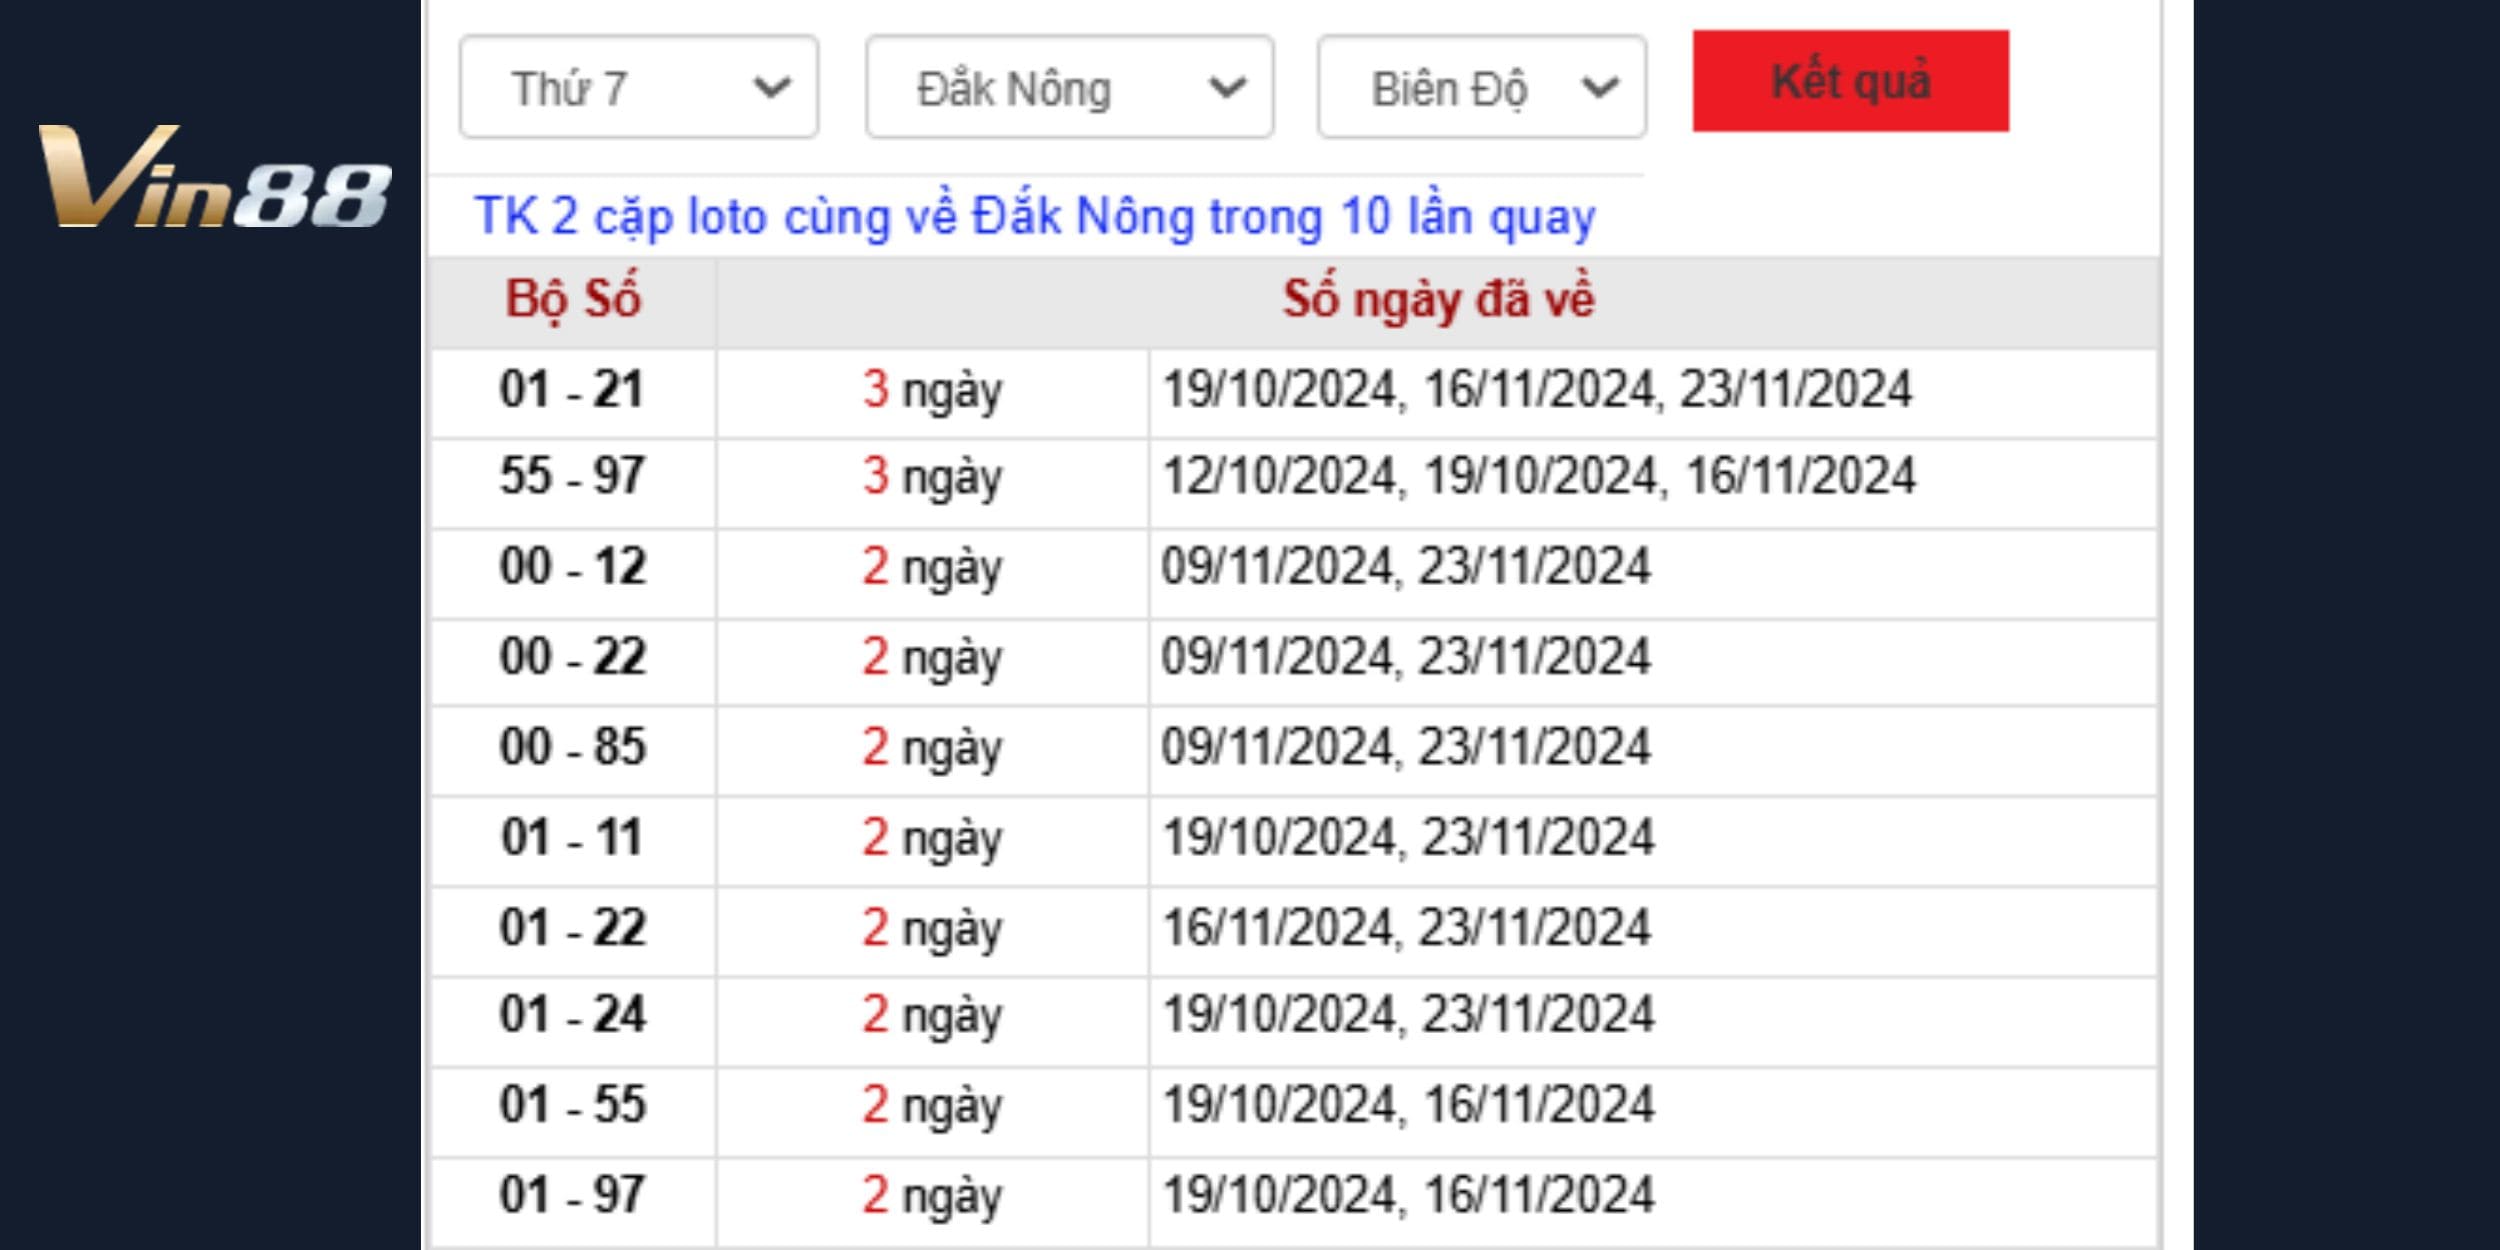Click the dates in the 00 - 12 row

pos(1406,567)
